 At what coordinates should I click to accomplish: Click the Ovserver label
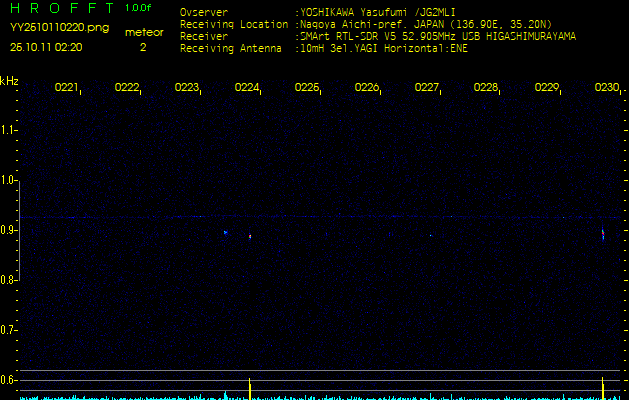pos(204,12)
